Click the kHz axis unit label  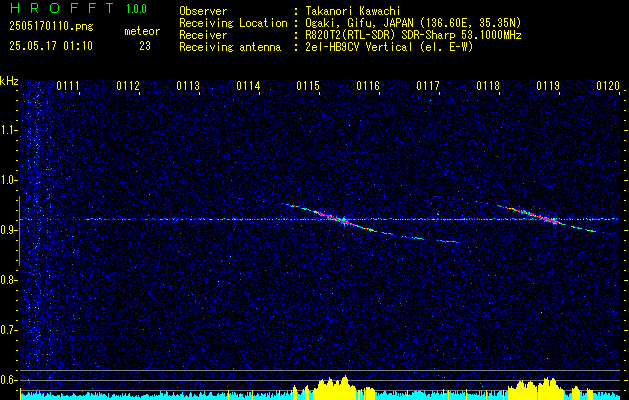tap(9, 81)
